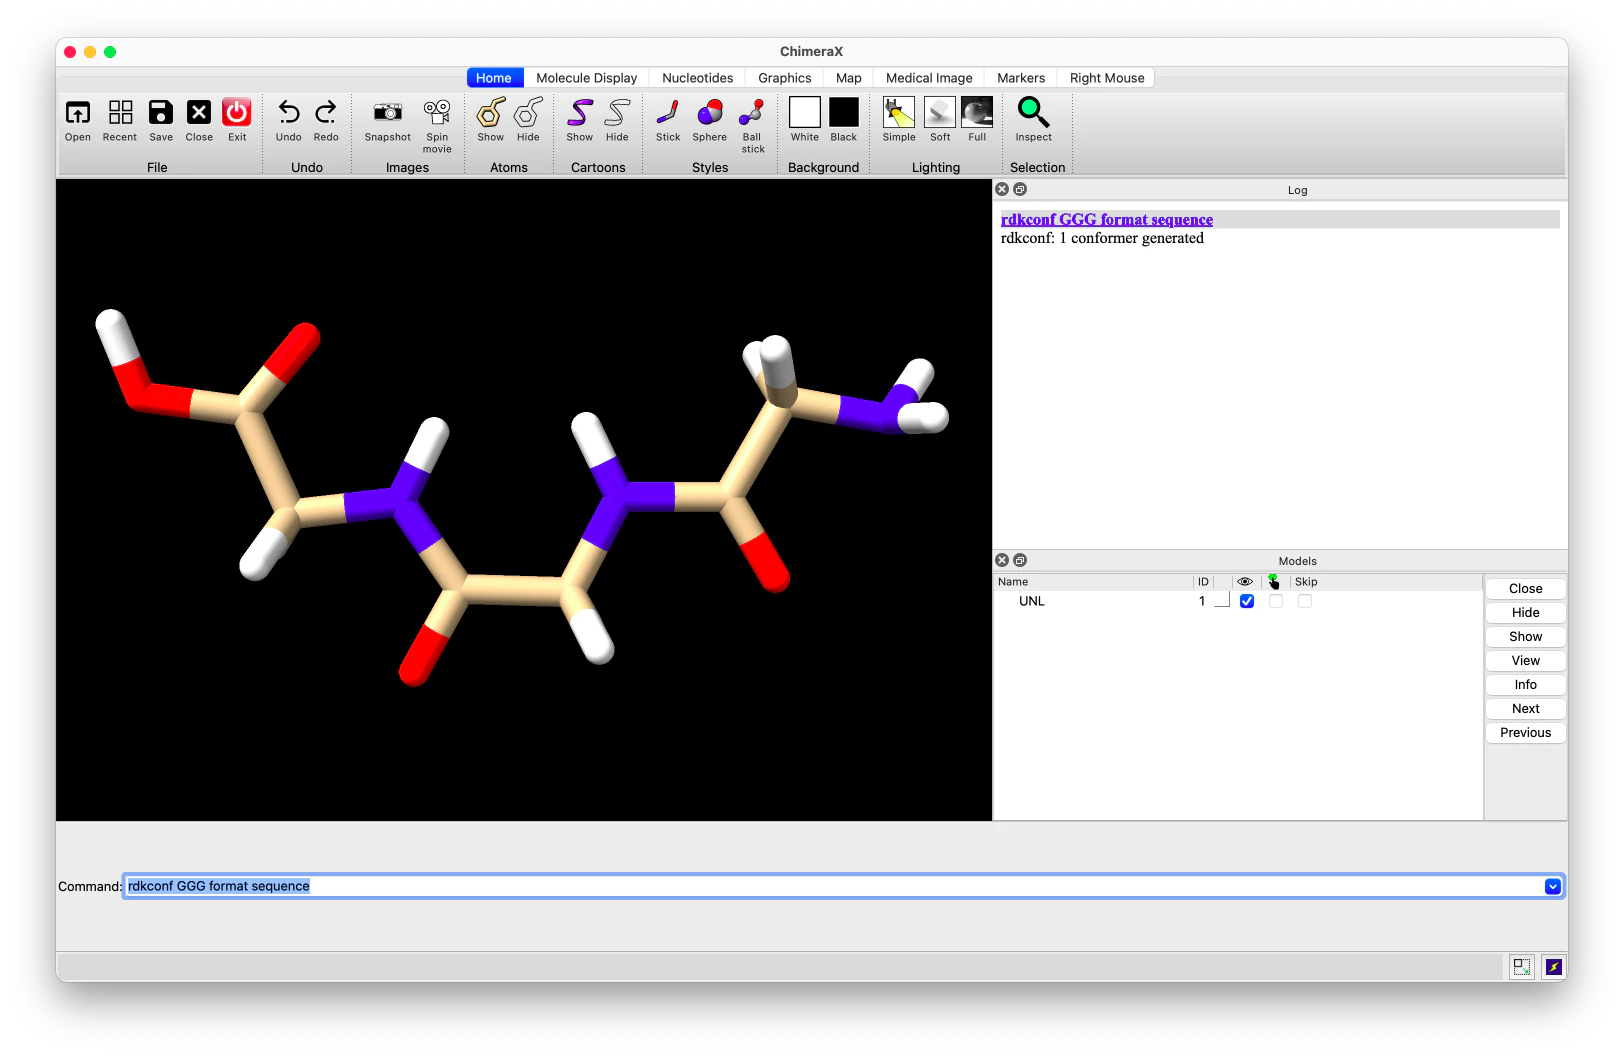Click the Close session icon in toolbar

(x=199, y=112)
